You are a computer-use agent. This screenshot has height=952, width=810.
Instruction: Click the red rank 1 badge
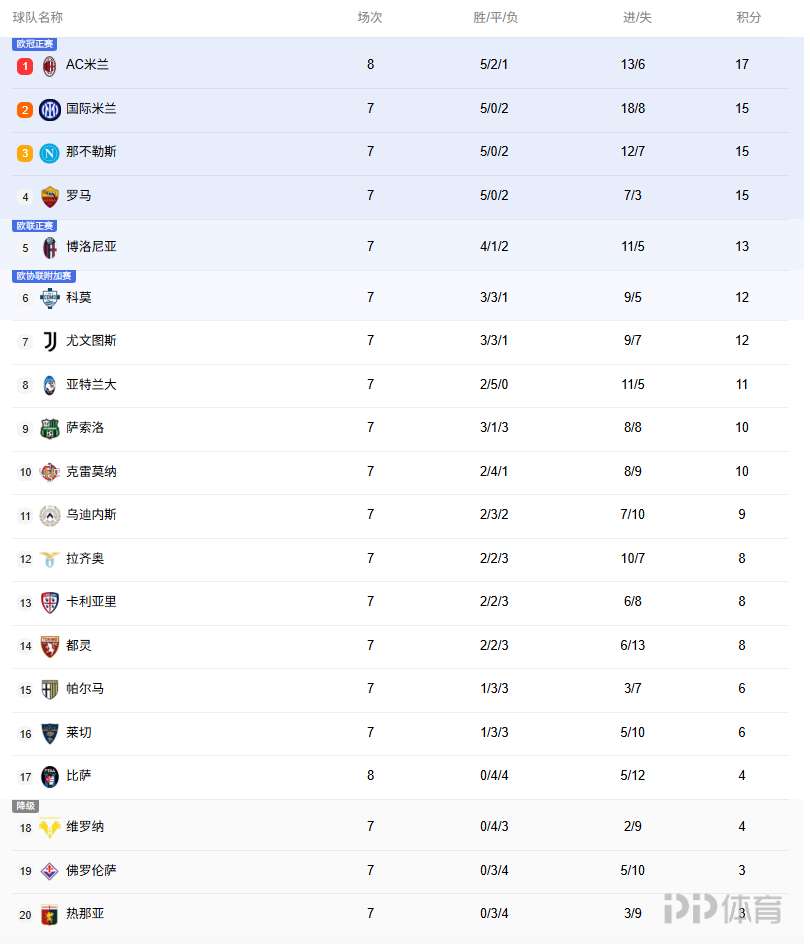click(x=25, y=66)
